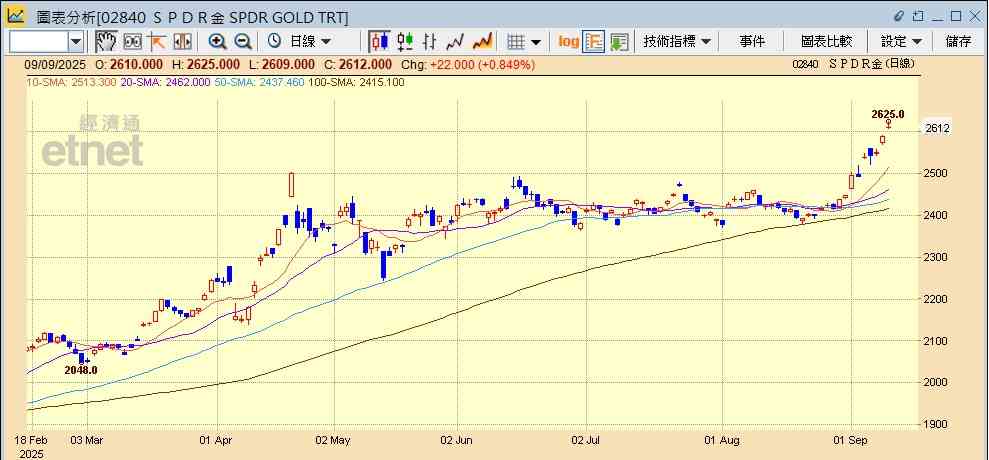
Task: Click the 02840 SPDR金(日線) chart label
Action: coord(853,64)
